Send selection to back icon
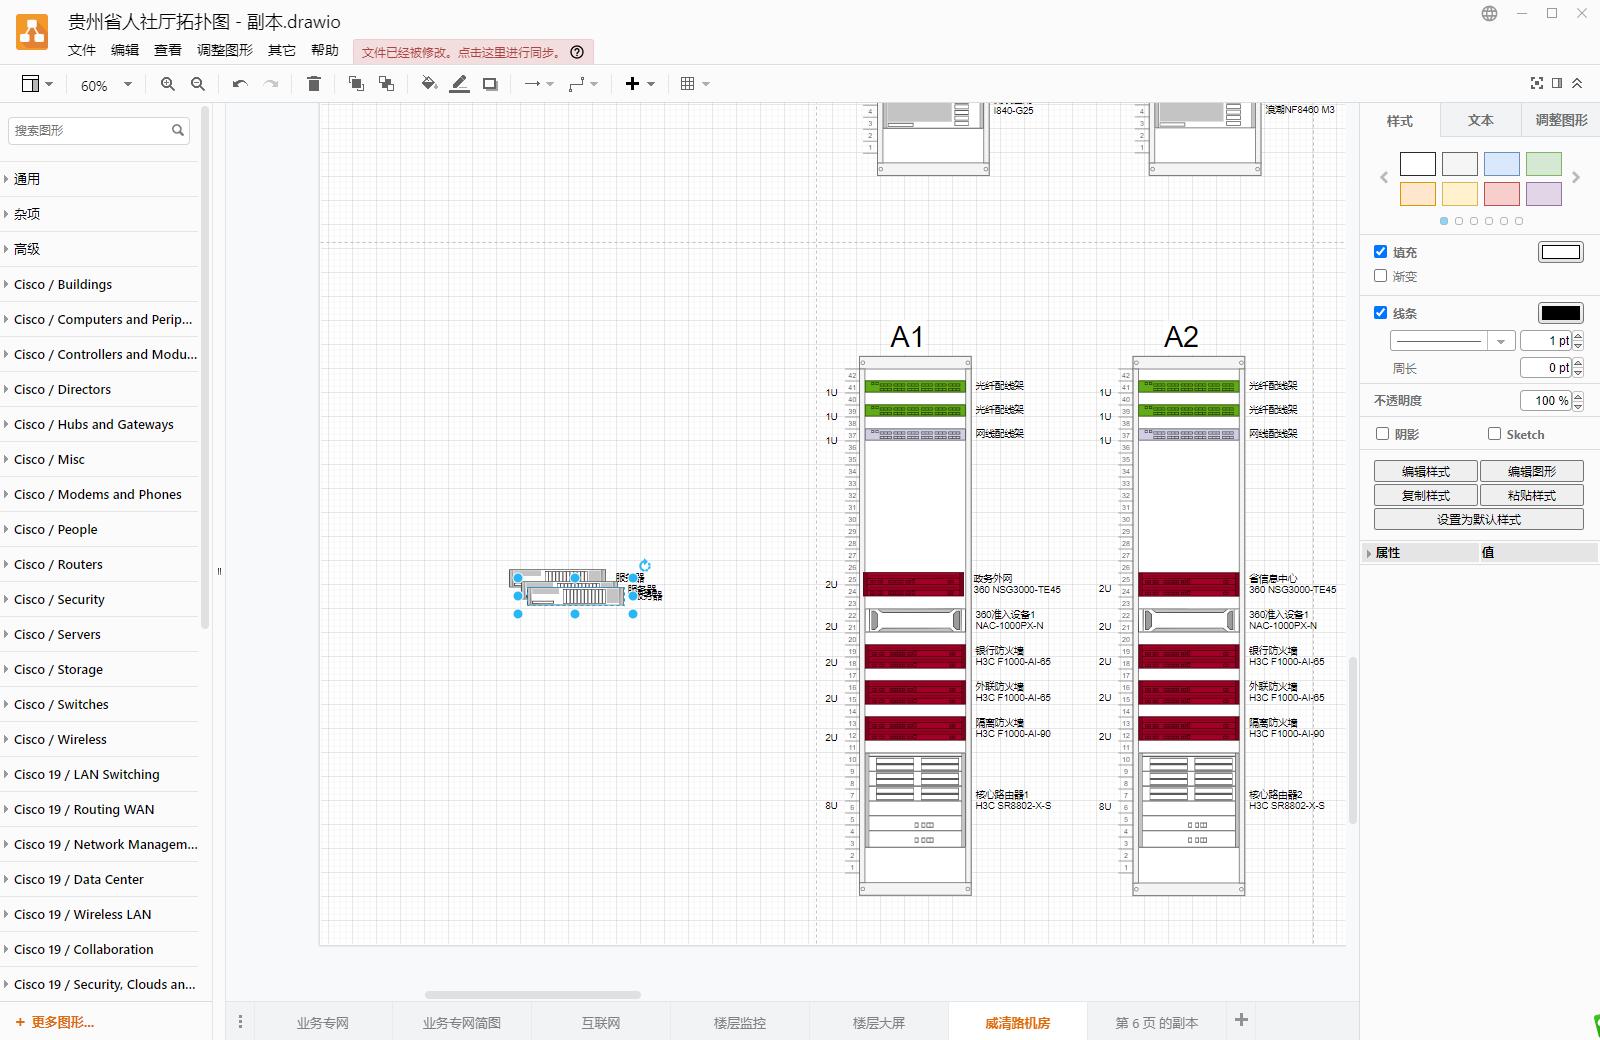Image resolution: width=1600 pixels, height=1040 pixels. 386,84
